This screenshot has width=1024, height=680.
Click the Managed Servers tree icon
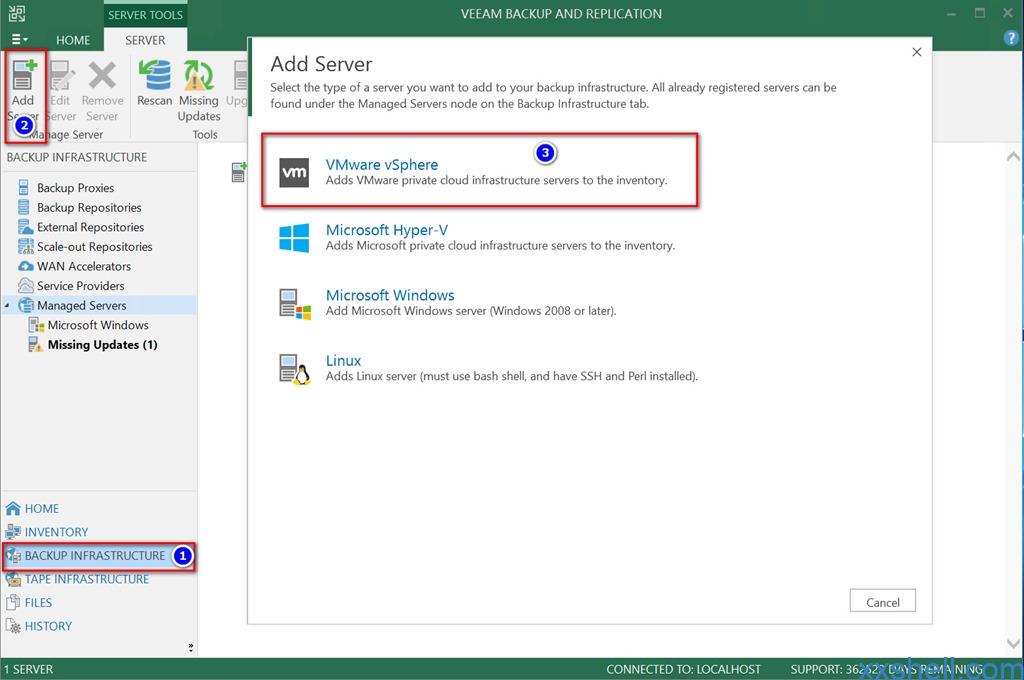[25, 305]
